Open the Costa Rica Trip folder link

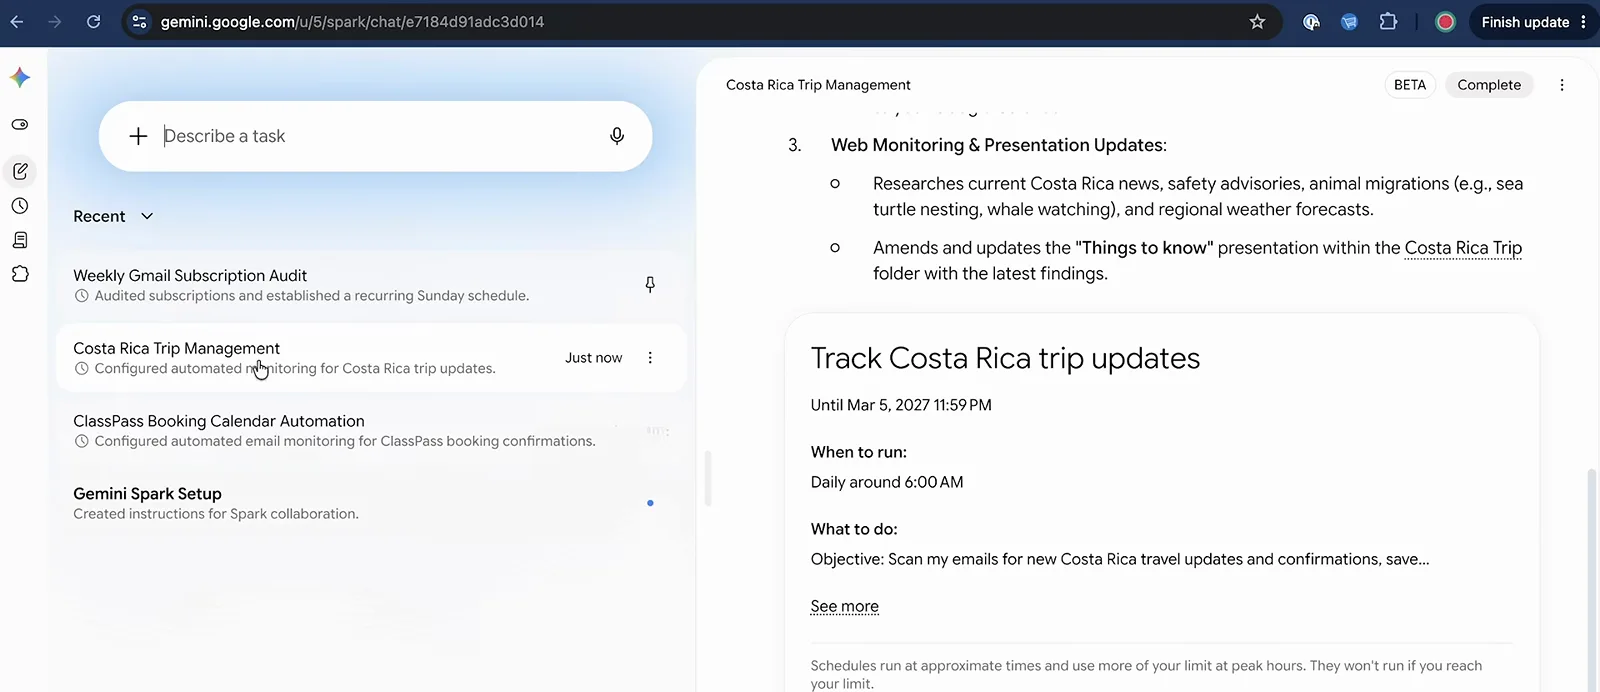tap(1463, 248)
